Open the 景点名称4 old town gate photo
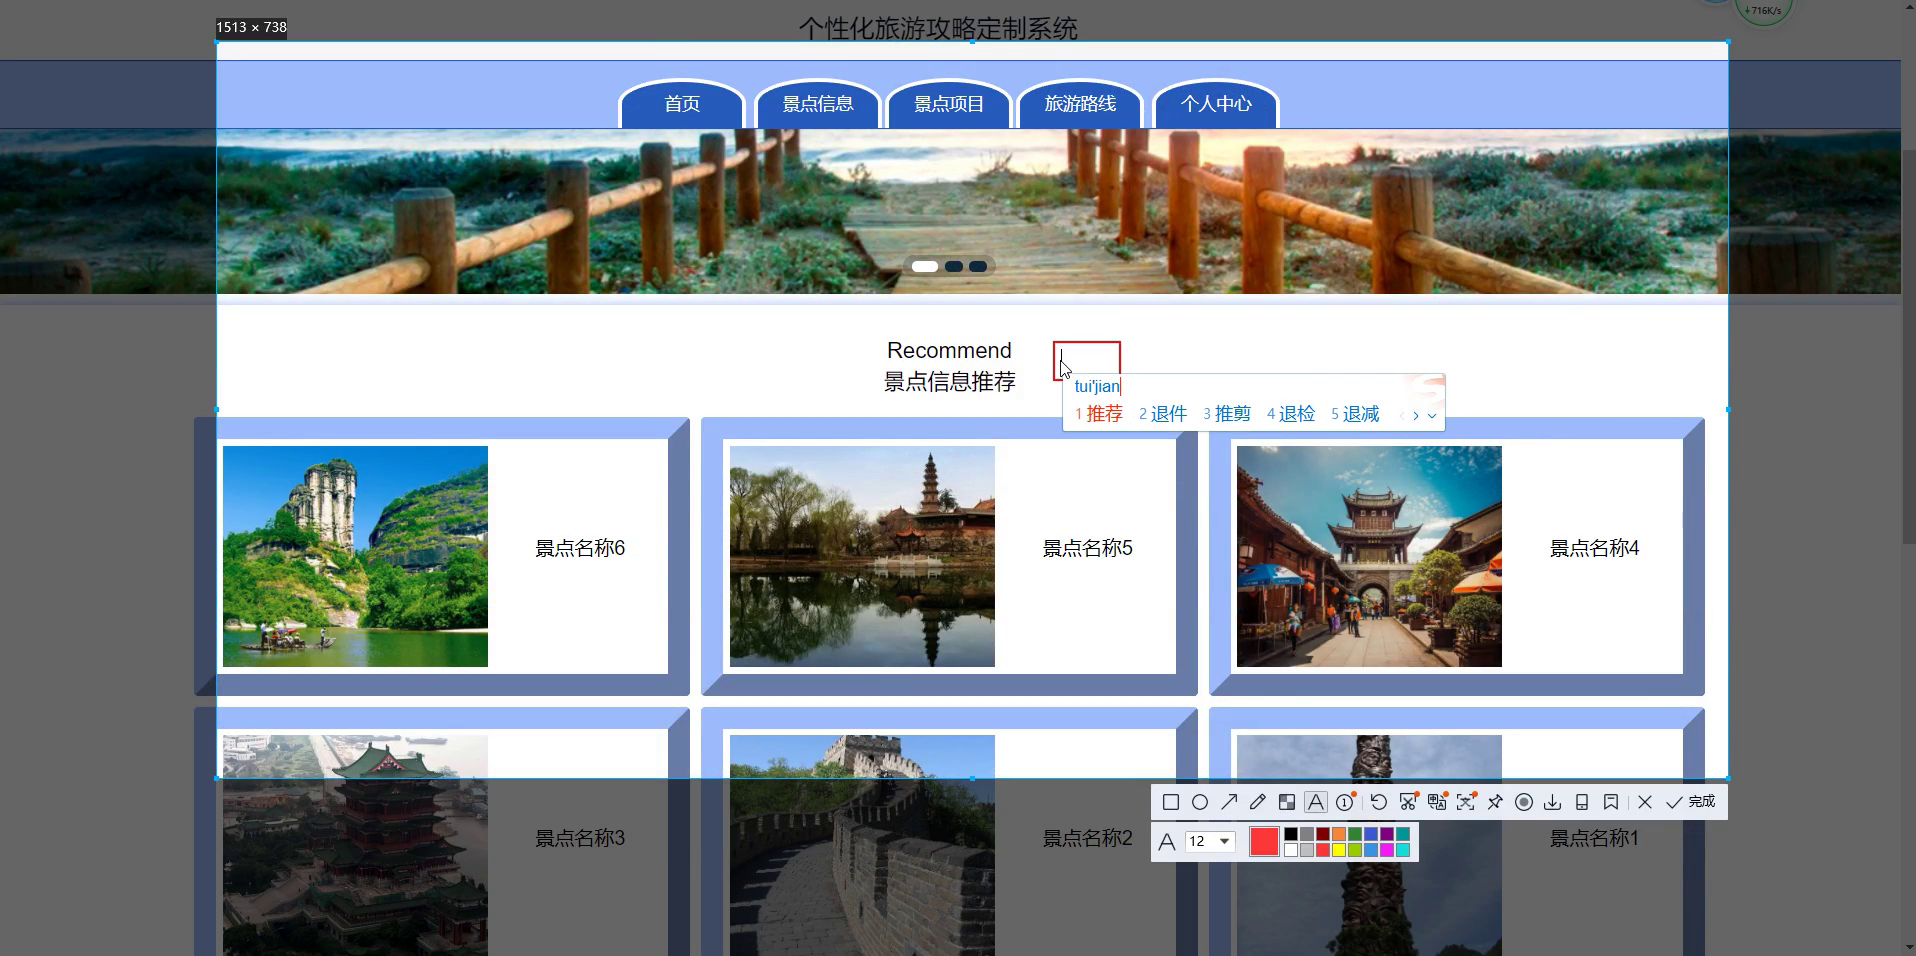Screen dimensions: 1916x956 [x=1369, y=556]
